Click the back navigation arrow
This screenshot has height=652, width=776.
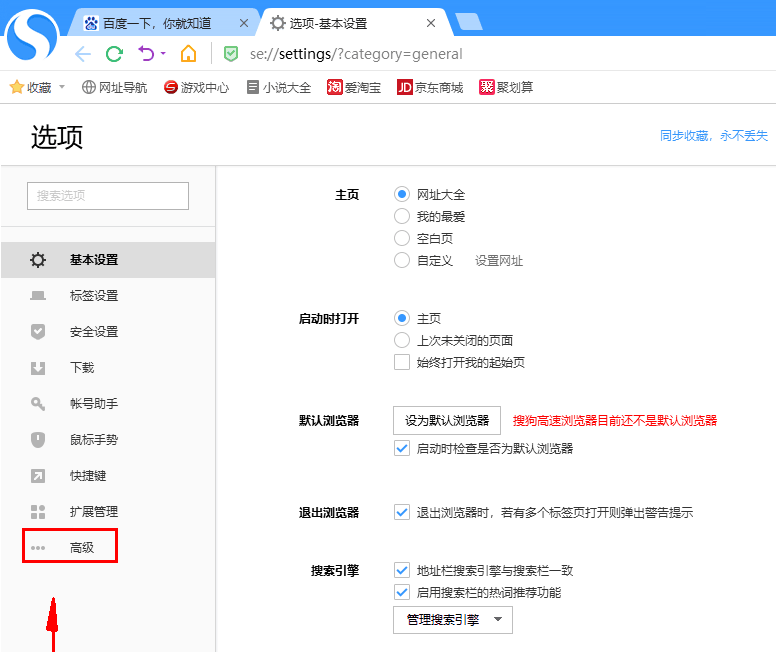(x=83, y=54)
